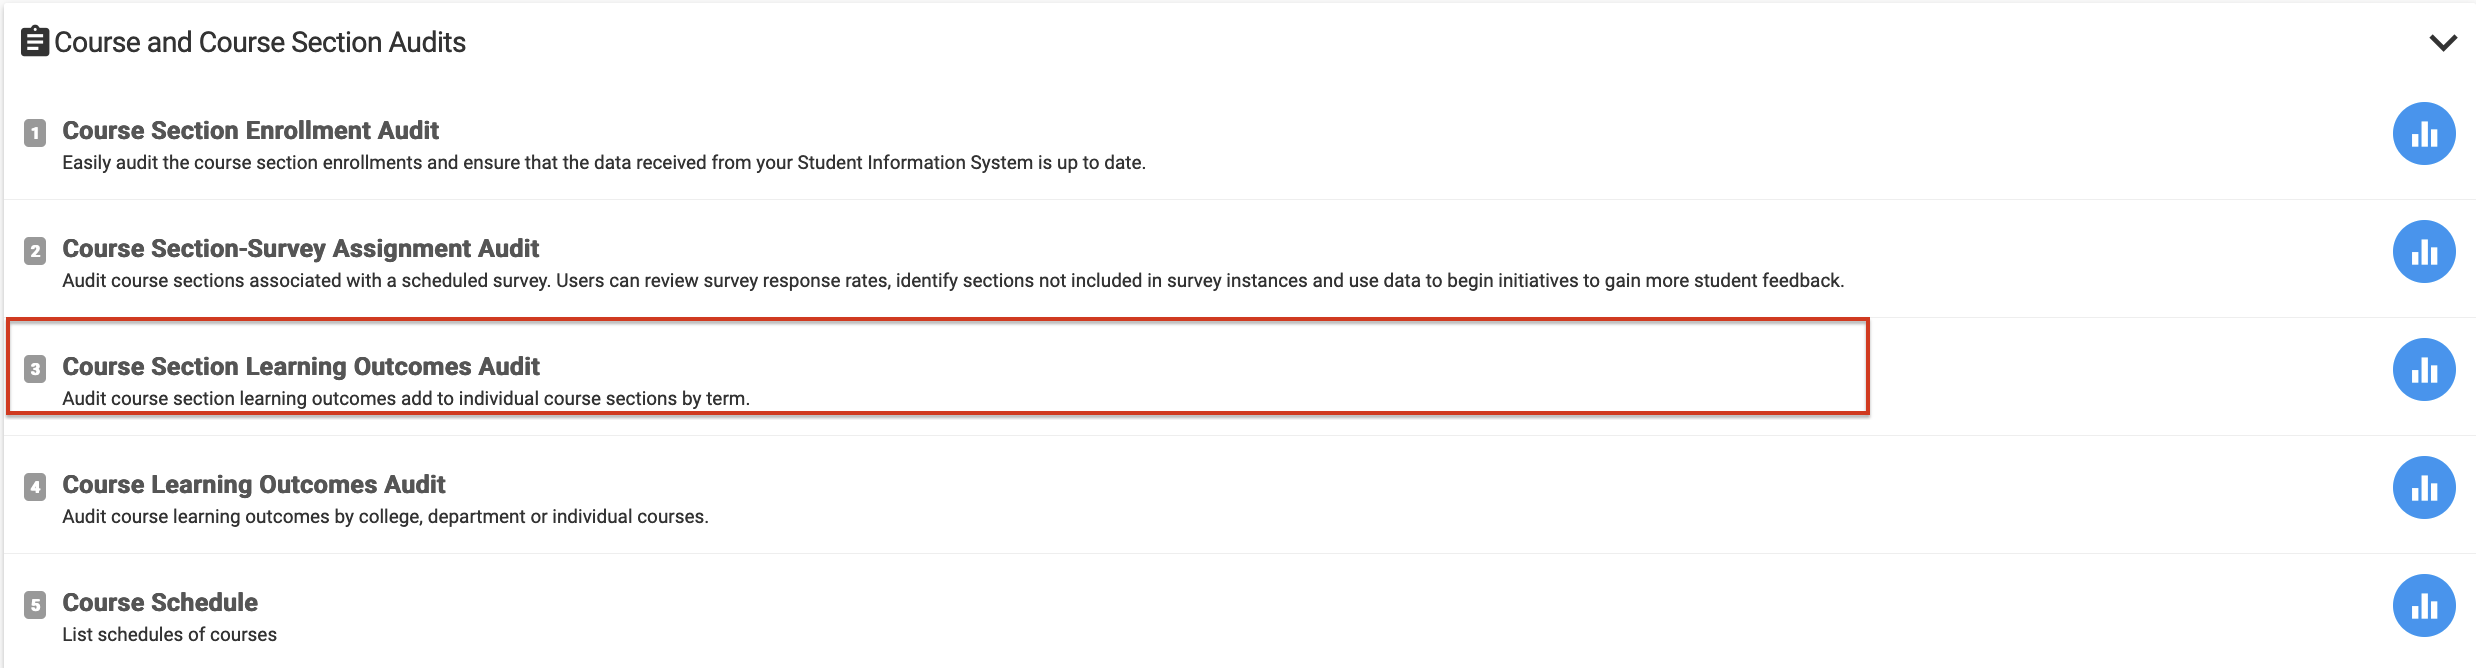Open Course Section Enrollment Audit title

click(x=250, y=131)
